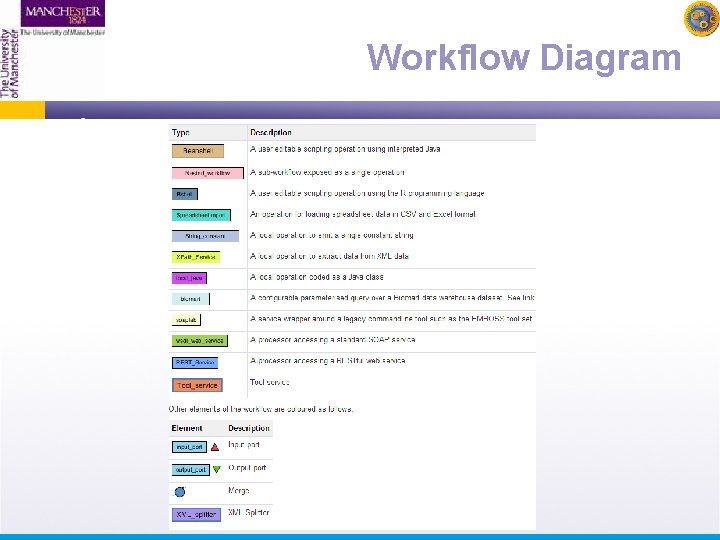Click the purple XML_splitter swatch
720x540 pixels.
(196, 515)
